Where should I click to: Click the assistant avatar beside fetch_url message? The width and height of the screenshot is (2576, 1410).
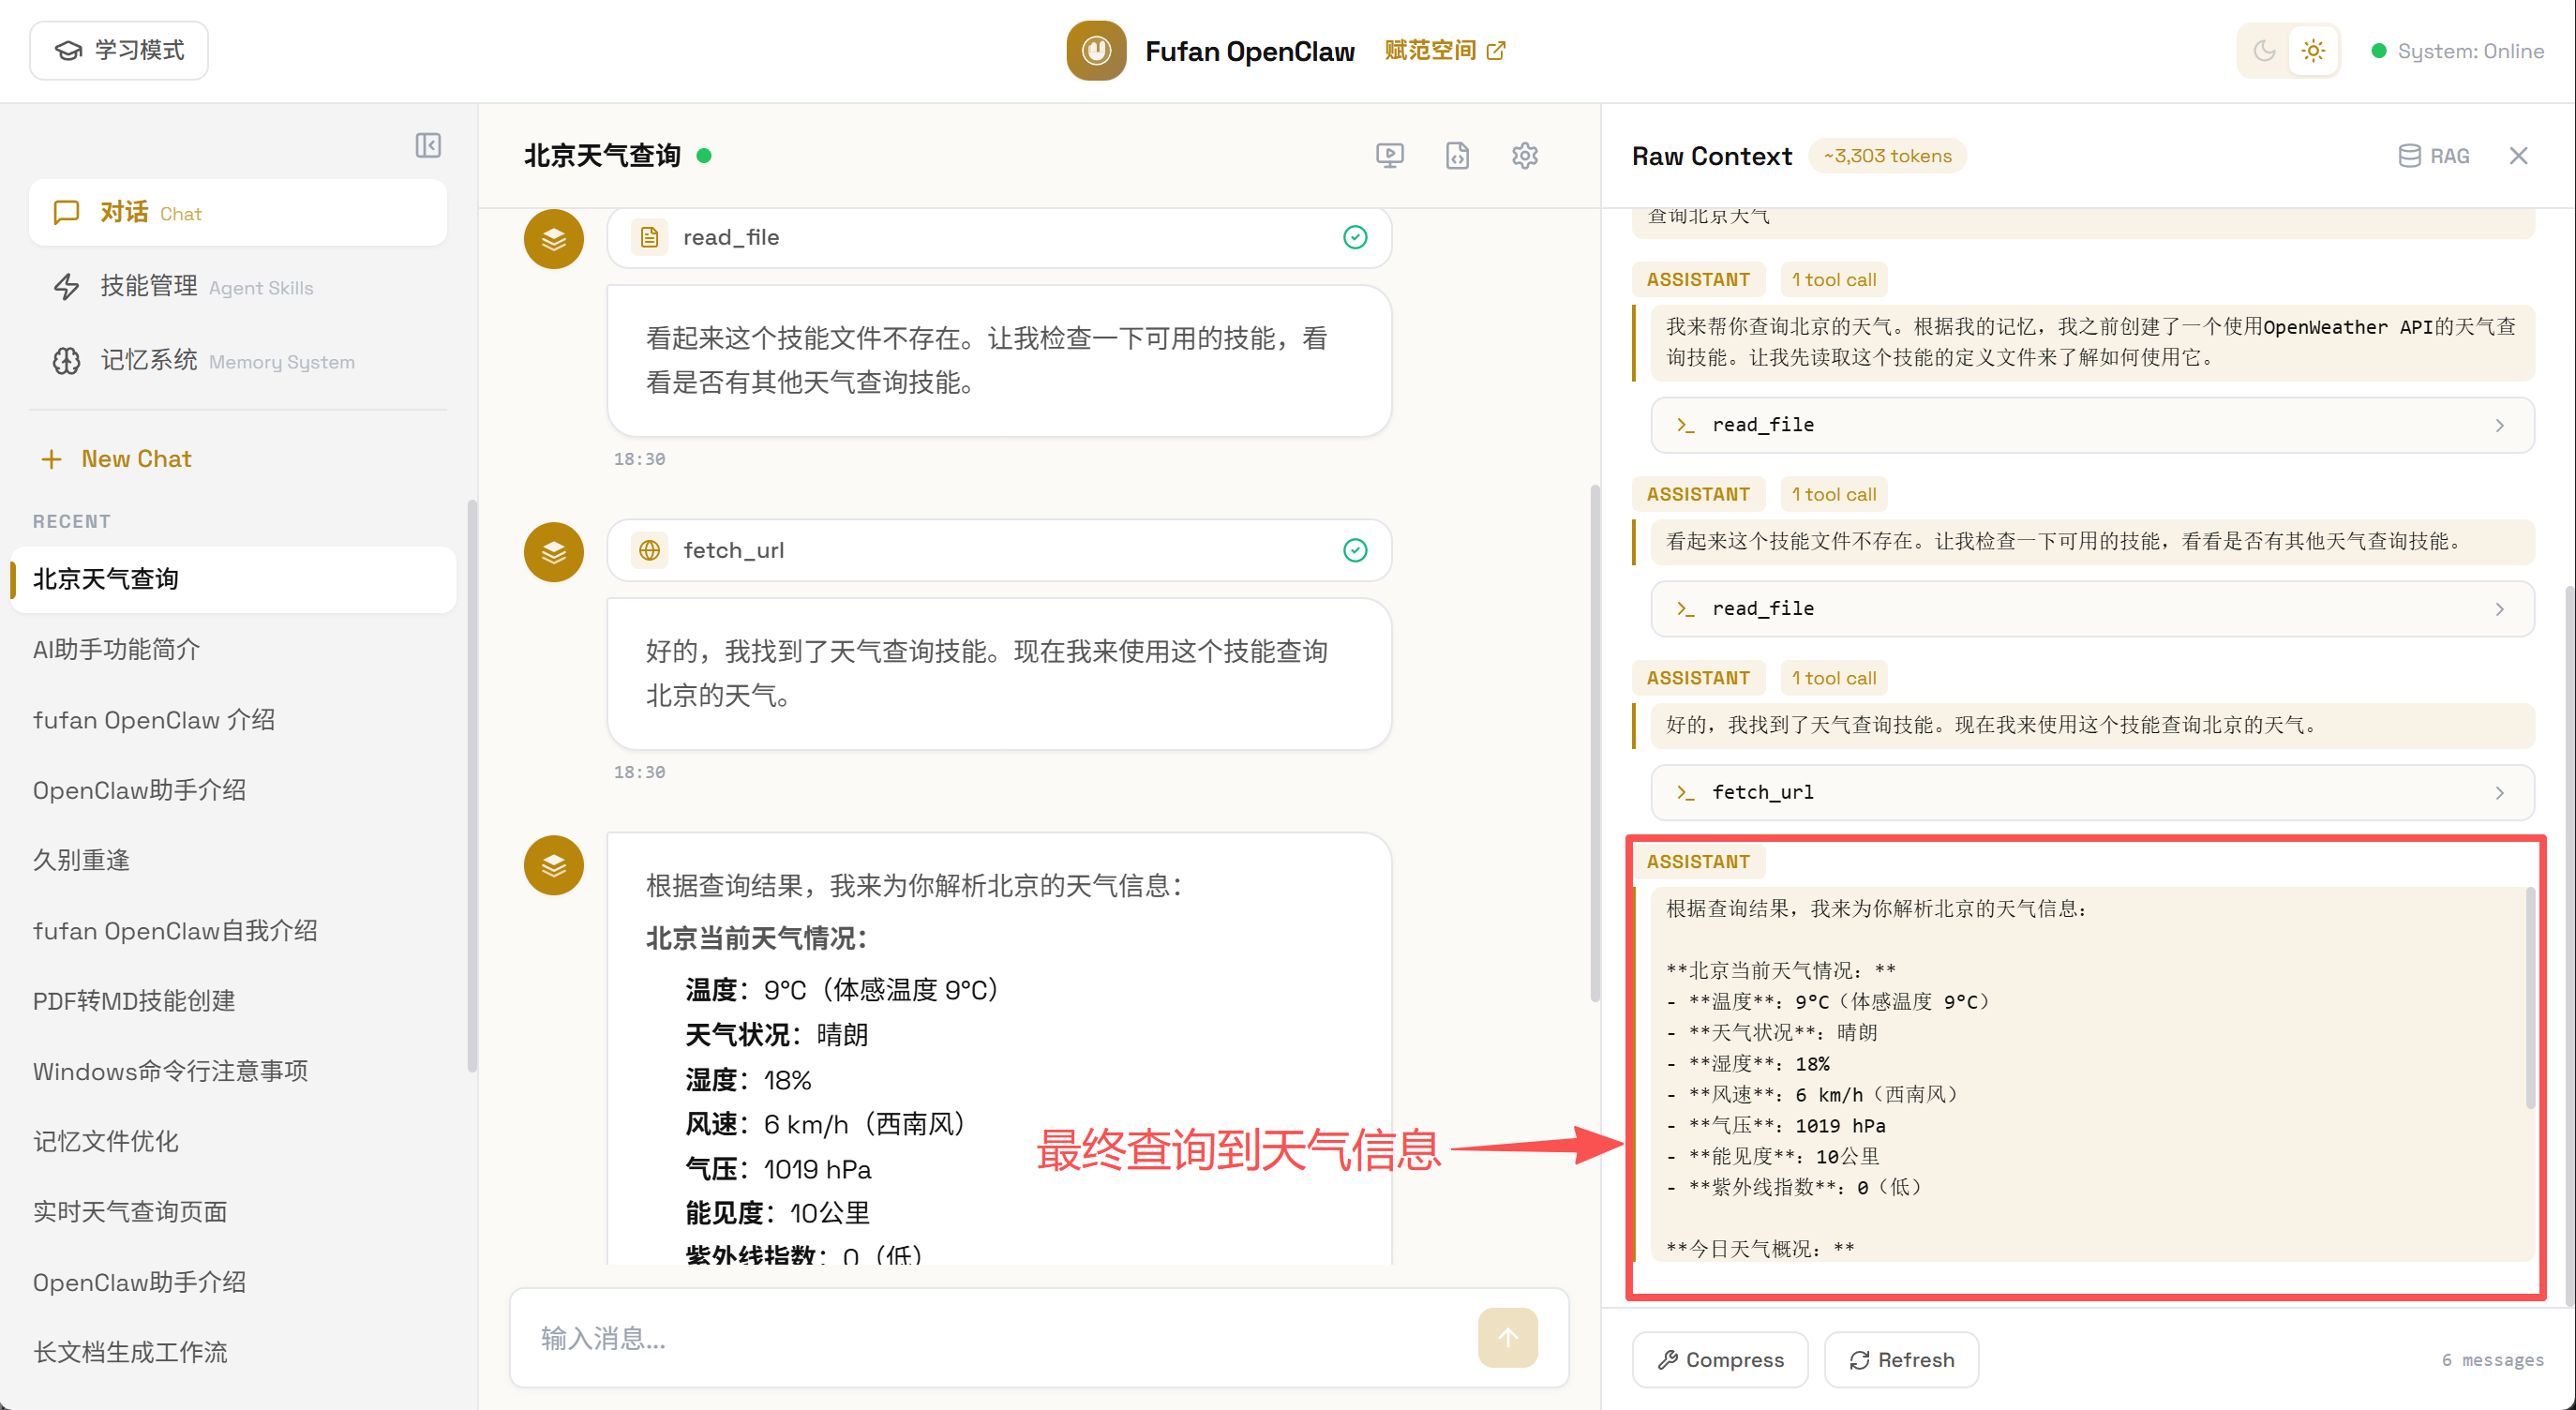point(554,552)
